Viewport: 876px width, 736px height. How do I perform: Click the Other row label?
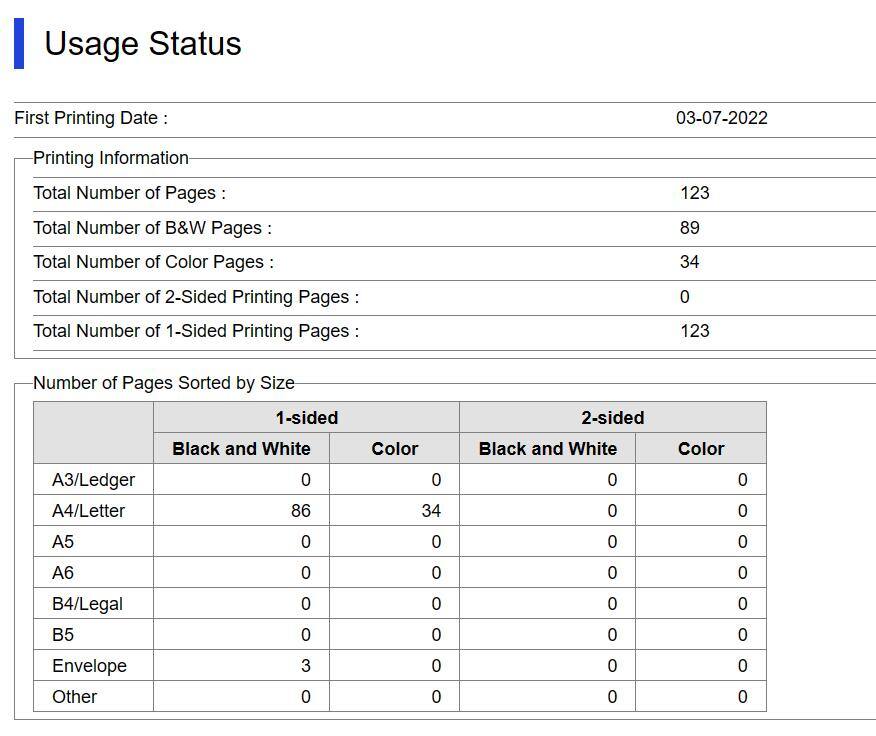coord(74,697)
